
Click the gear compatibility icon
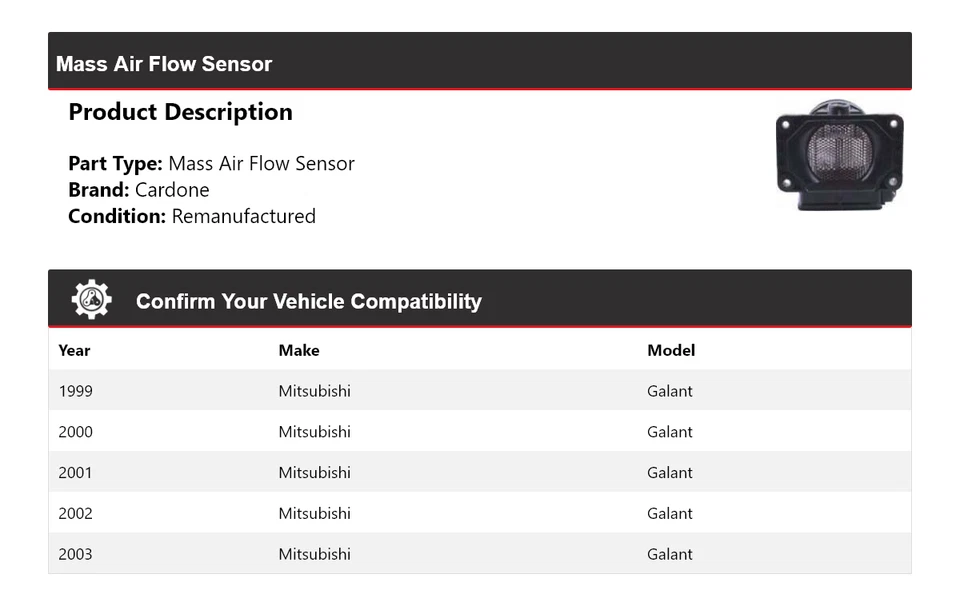point(91,300)
